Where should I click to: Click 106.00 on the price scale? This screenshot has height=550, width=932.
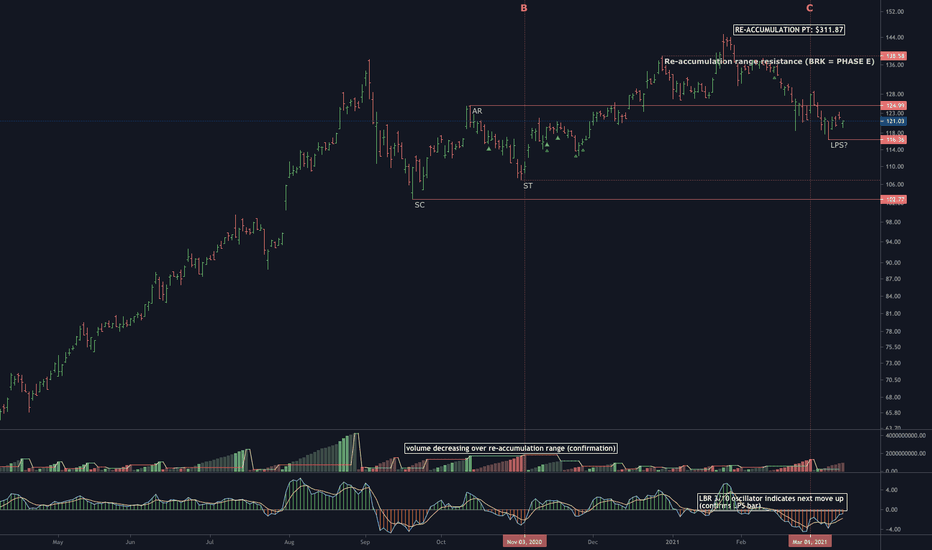(x=895, y=185)
